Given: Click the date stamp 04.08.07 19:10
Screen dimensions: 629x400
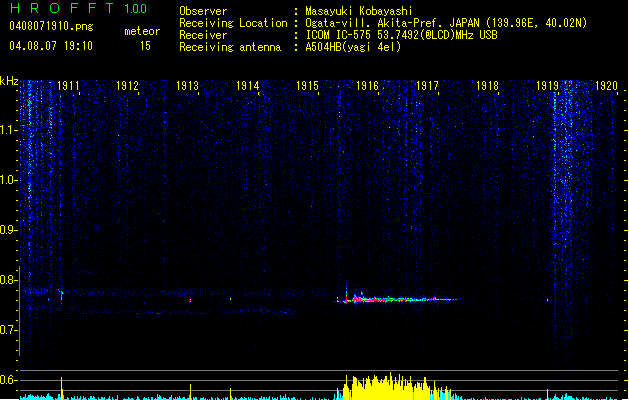Looking at the screenshot, I should [x=51, y=46].
